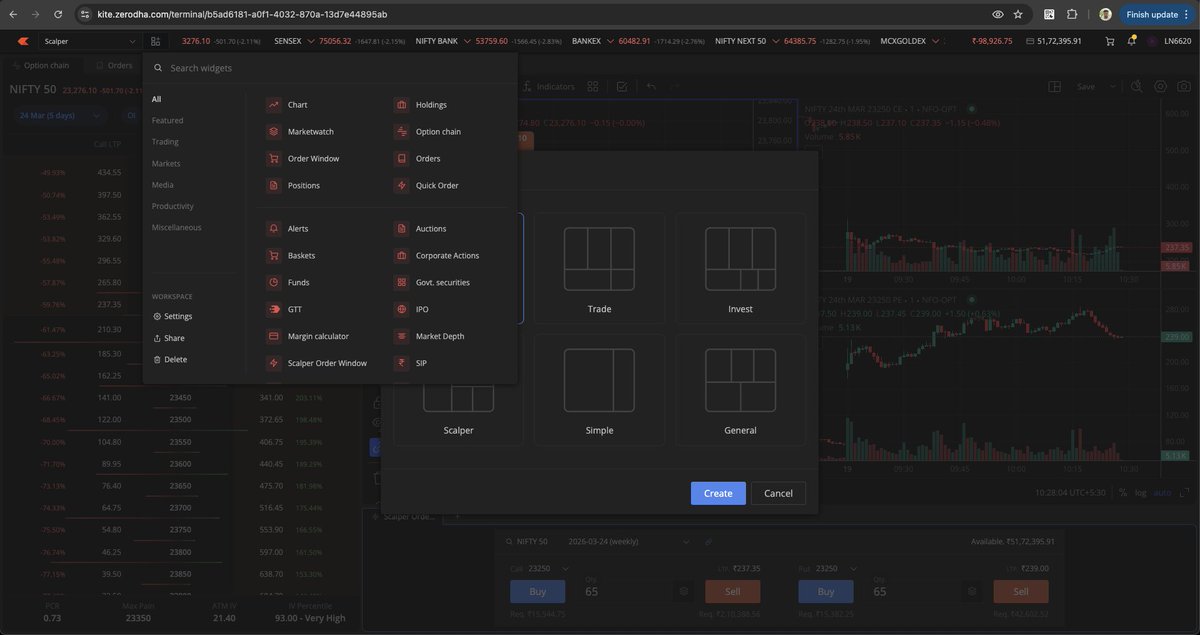Click the Call Buy button

[538, 592]
